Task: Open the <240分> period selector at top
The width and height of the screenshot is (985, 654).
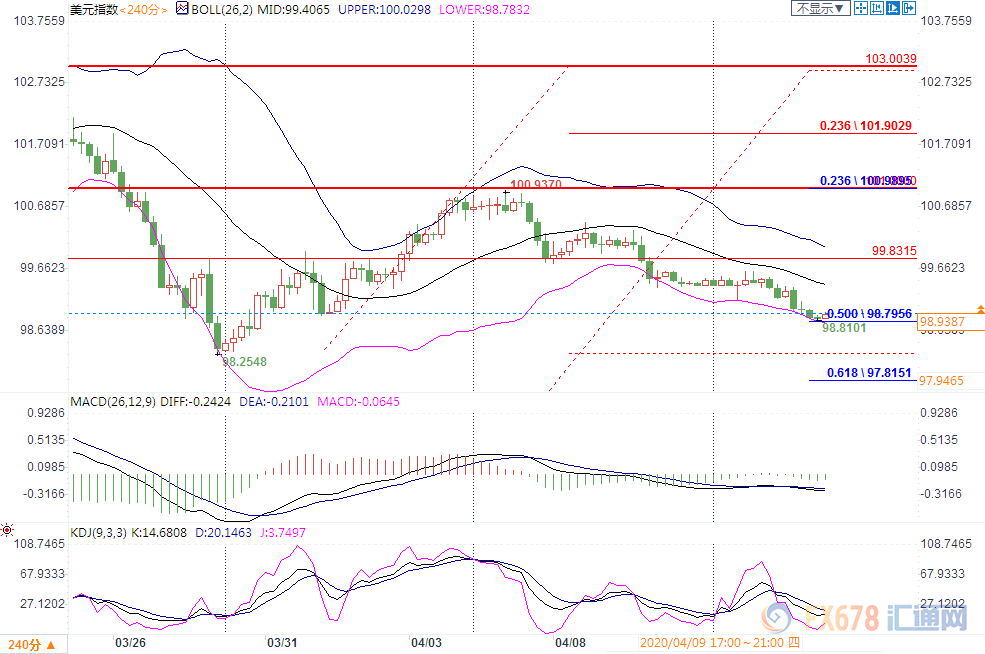Action: 143,9
